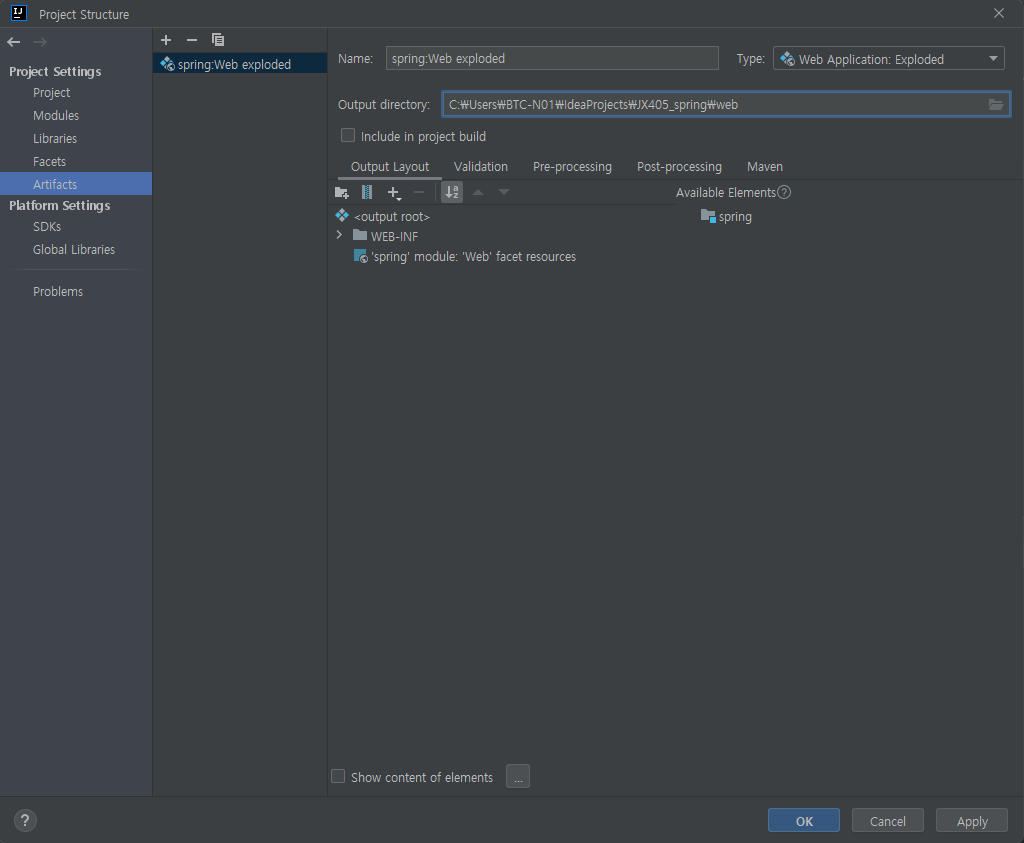Click the Cancel button

[888, 821]
